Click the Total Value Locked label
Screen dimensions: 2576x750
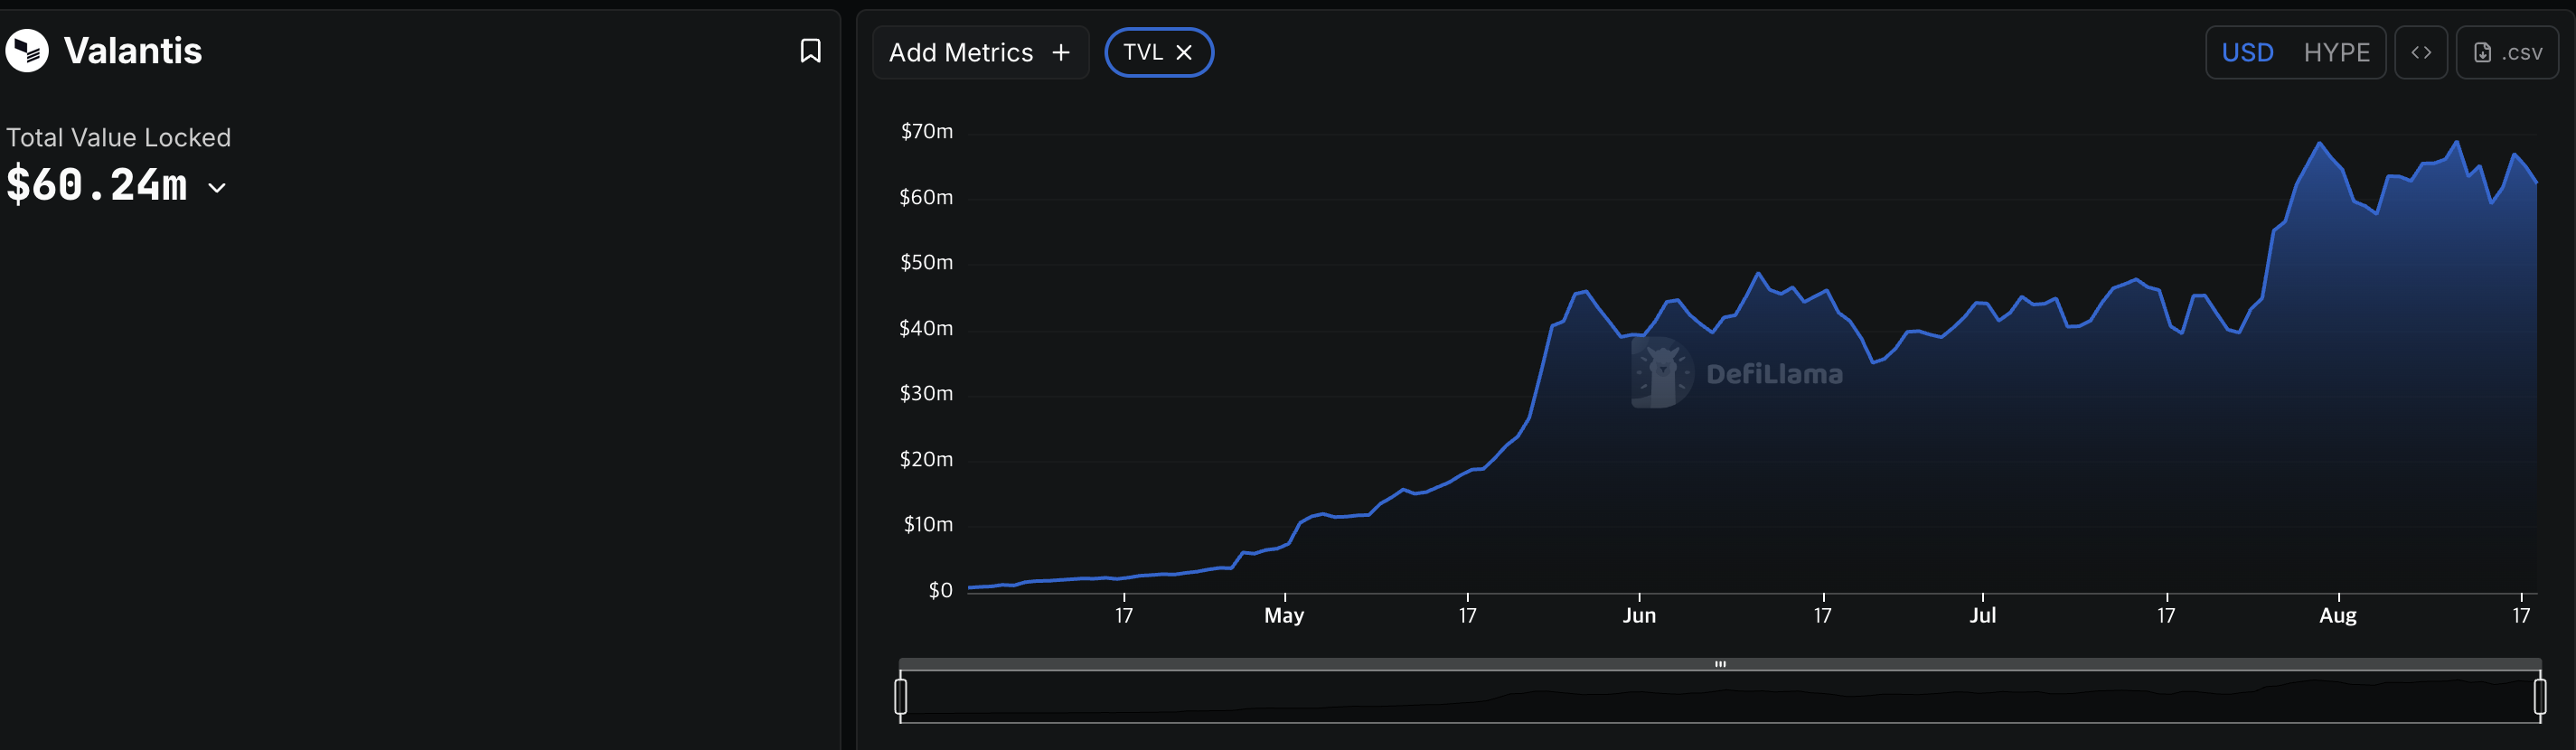(118, 137)
